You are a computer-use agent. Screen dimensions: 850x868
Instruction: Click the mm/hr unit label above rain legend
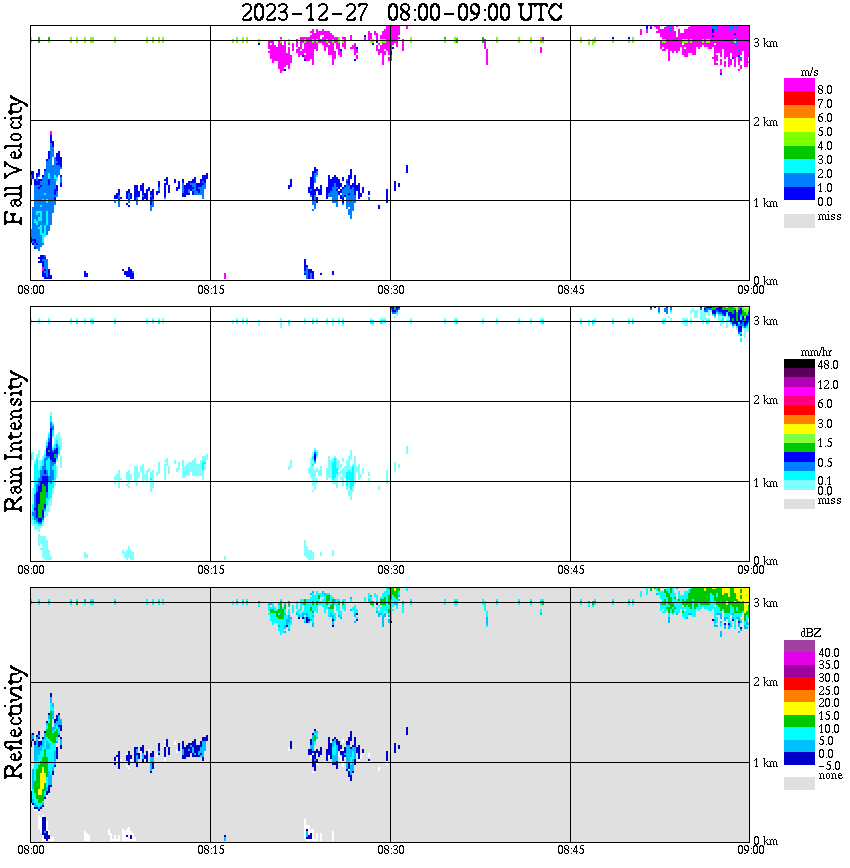[816, 353]
